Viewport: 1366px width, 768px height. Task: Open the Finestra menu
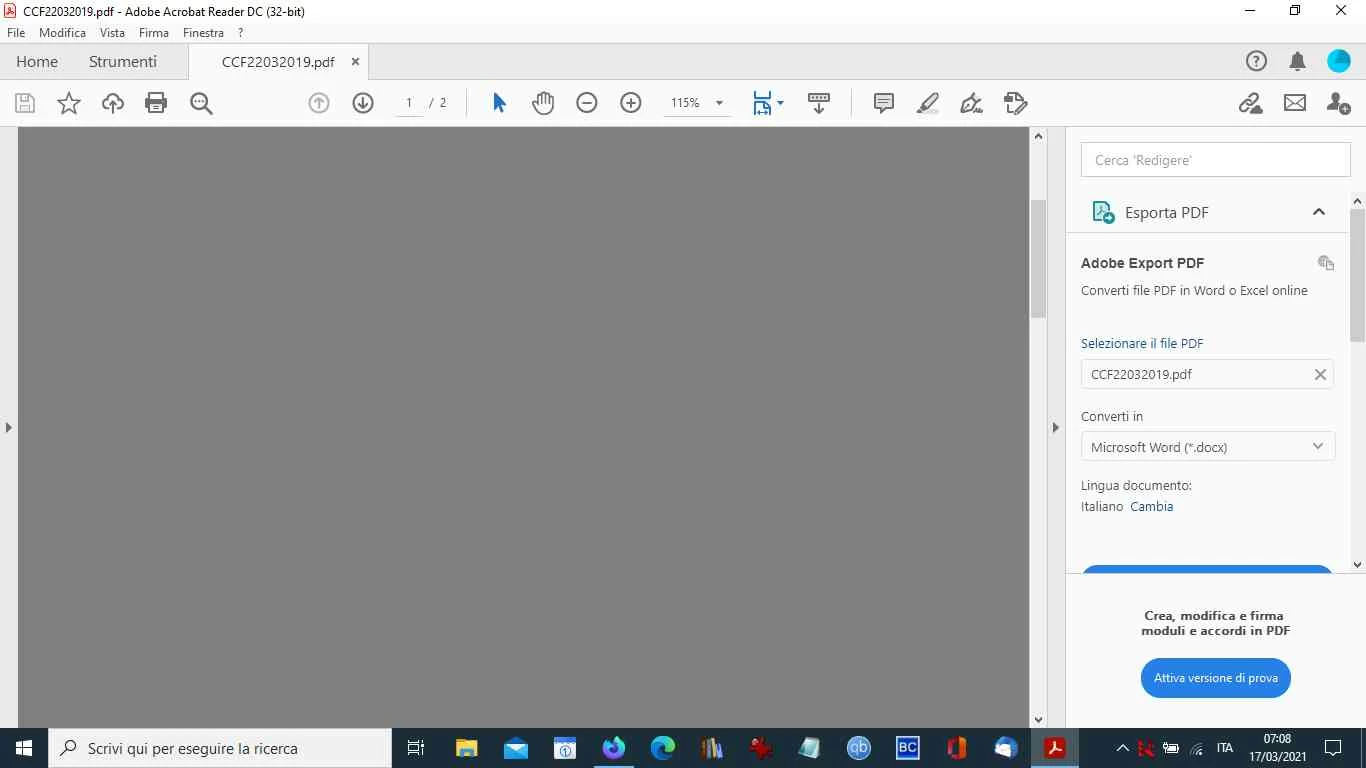point(203,33)
